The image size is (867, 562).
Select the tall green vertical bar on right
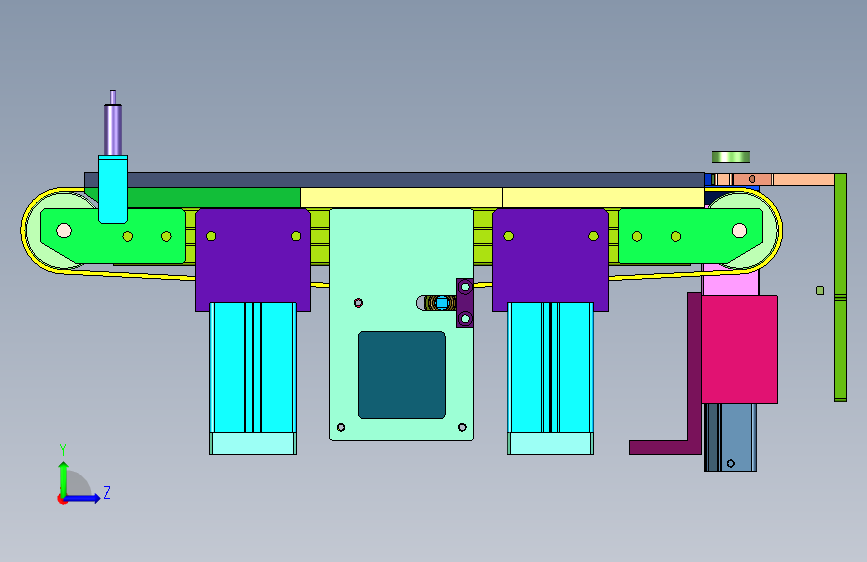(x=840, y=288)
